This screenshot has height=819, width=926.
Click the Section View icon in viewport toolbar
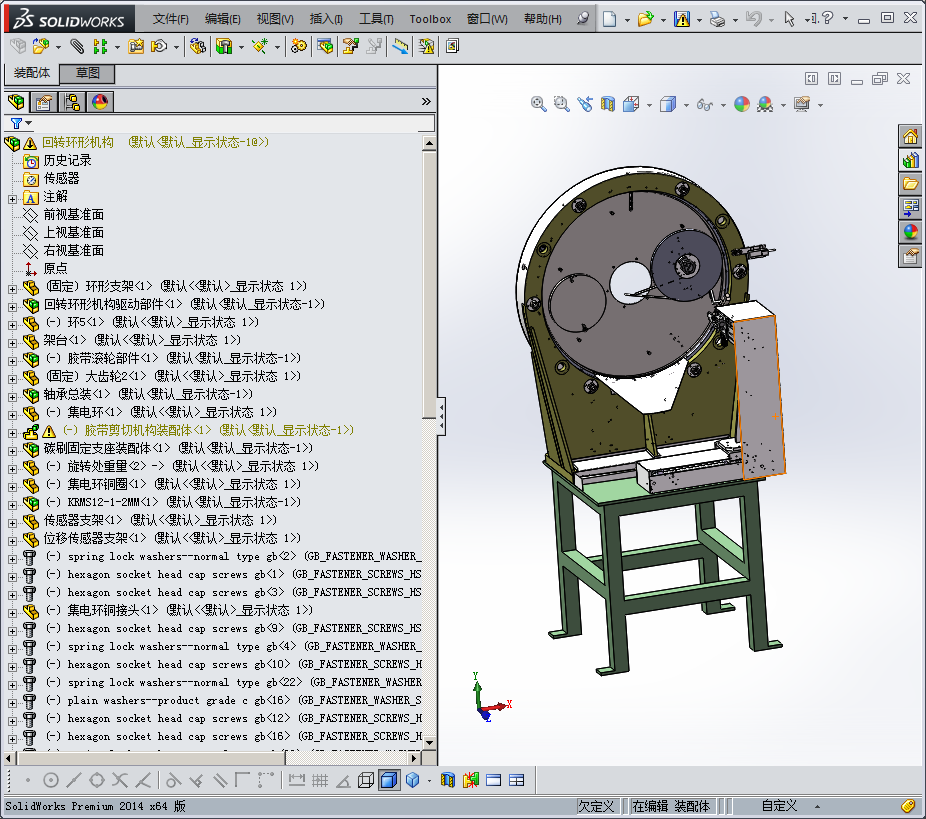[608, 105]
